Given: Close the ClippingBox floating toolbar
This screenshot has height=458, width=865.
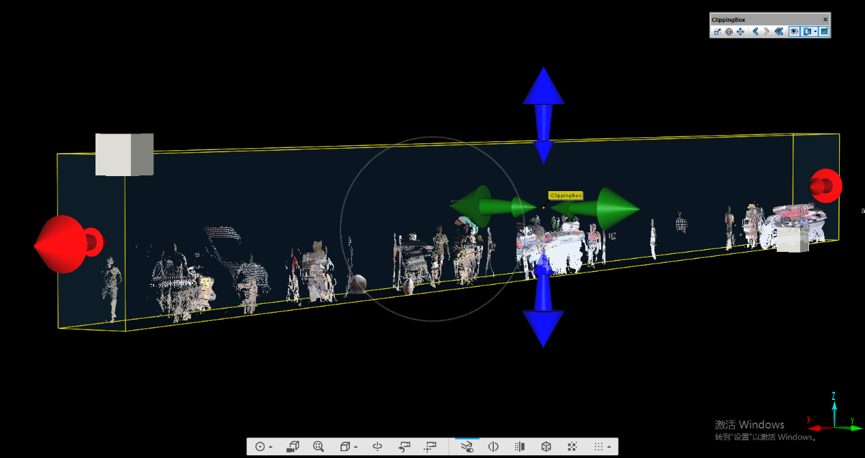Looking at the screenshot, I should pos(825,19).
